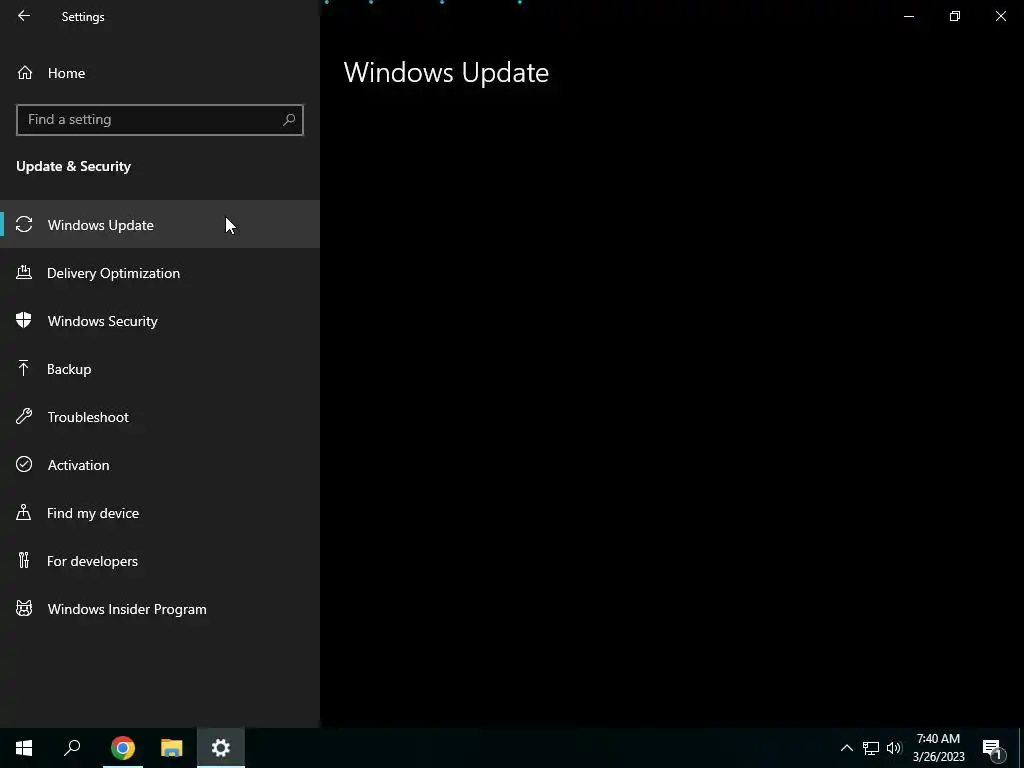Open Find my device settings
This screenshot has height=768, width=1024.
(x=160, y=513)
